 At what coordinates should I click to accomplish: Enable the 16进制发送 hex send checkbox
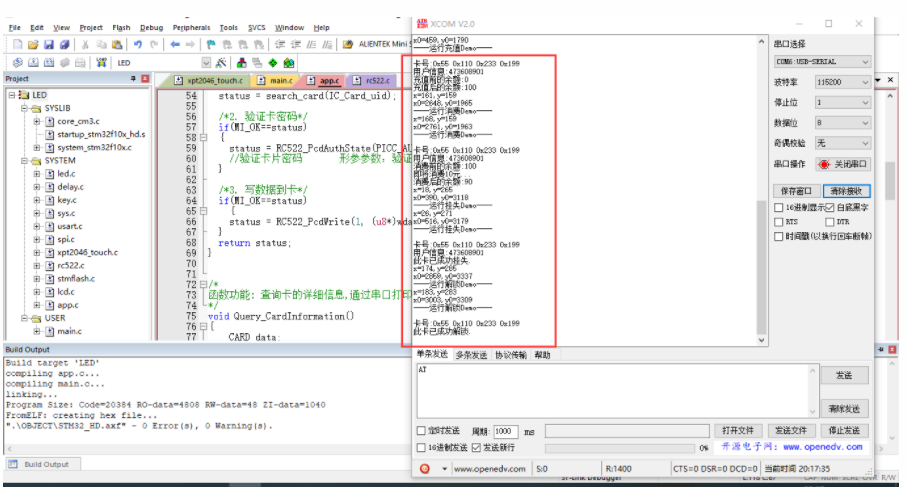421,448
